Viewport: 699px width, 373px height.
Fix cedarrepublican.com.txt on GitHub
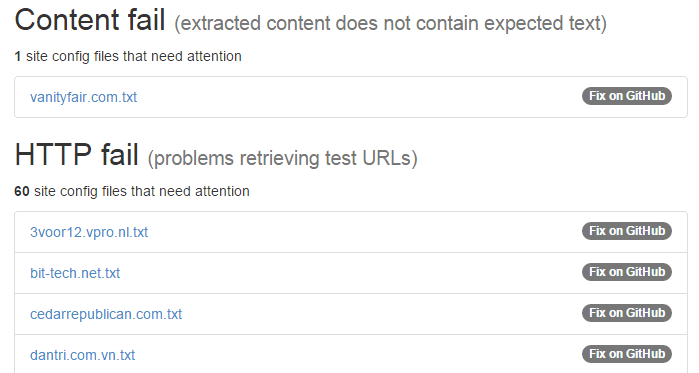point(626,313)
